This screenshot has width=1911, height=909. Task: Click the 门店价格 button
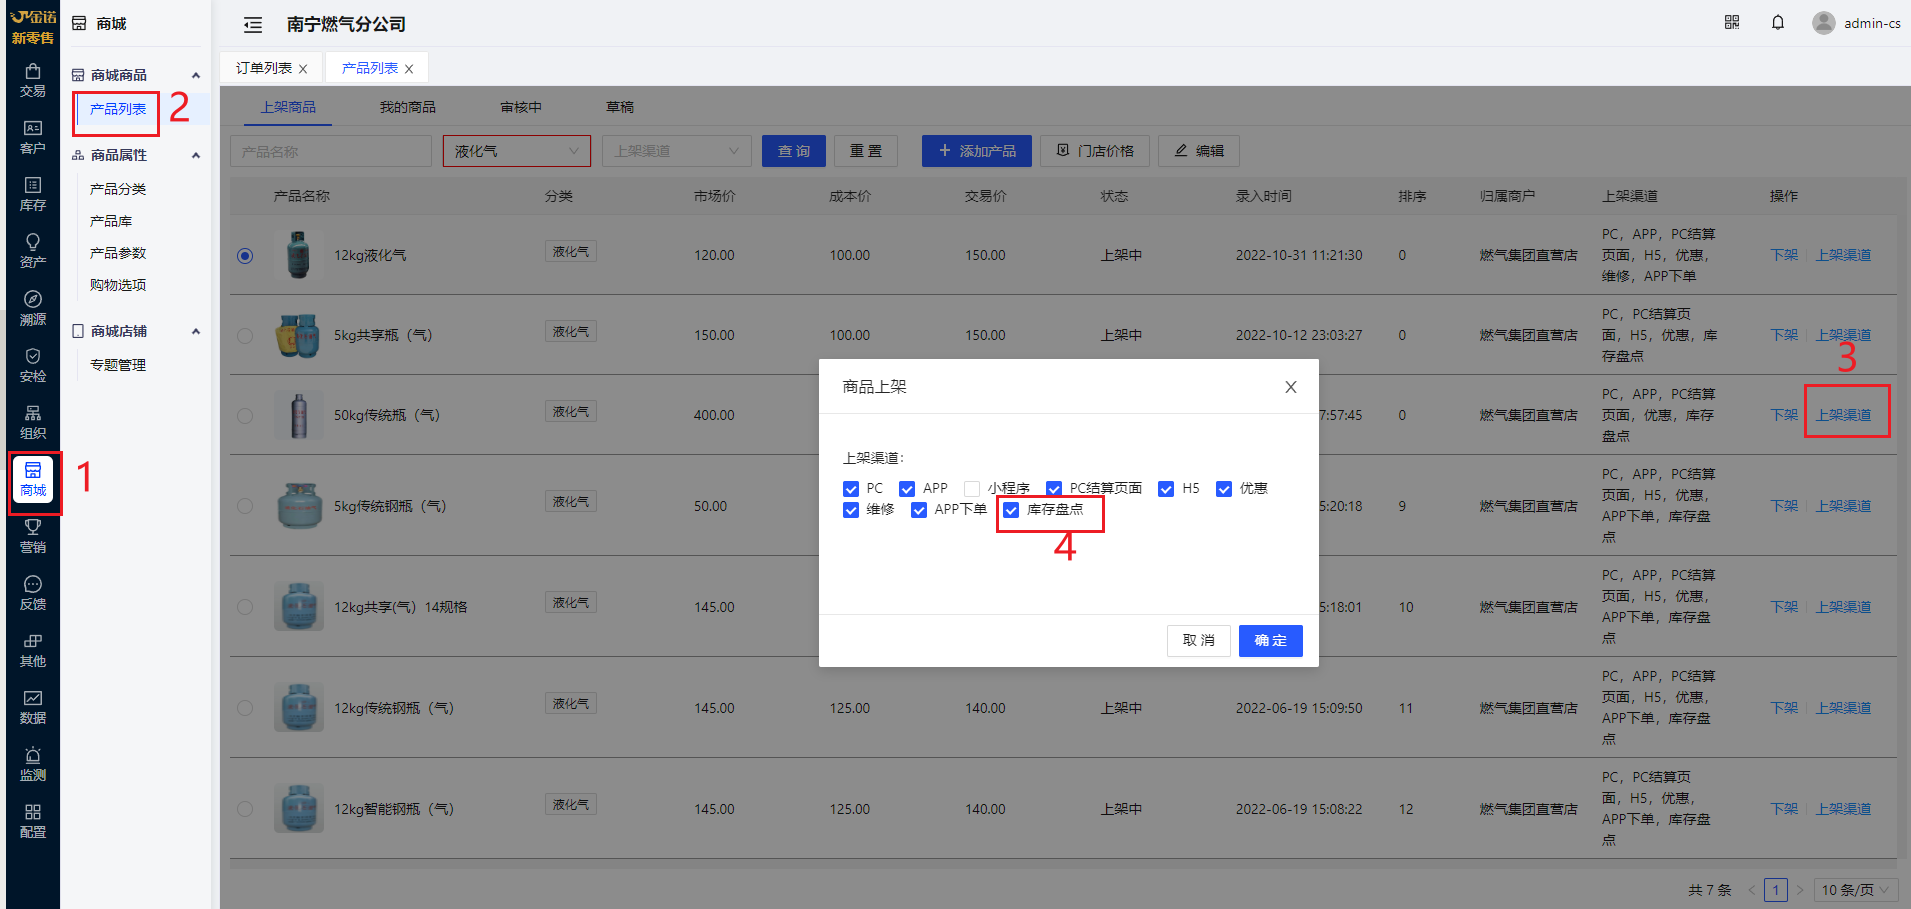(x=1095, y=151)
